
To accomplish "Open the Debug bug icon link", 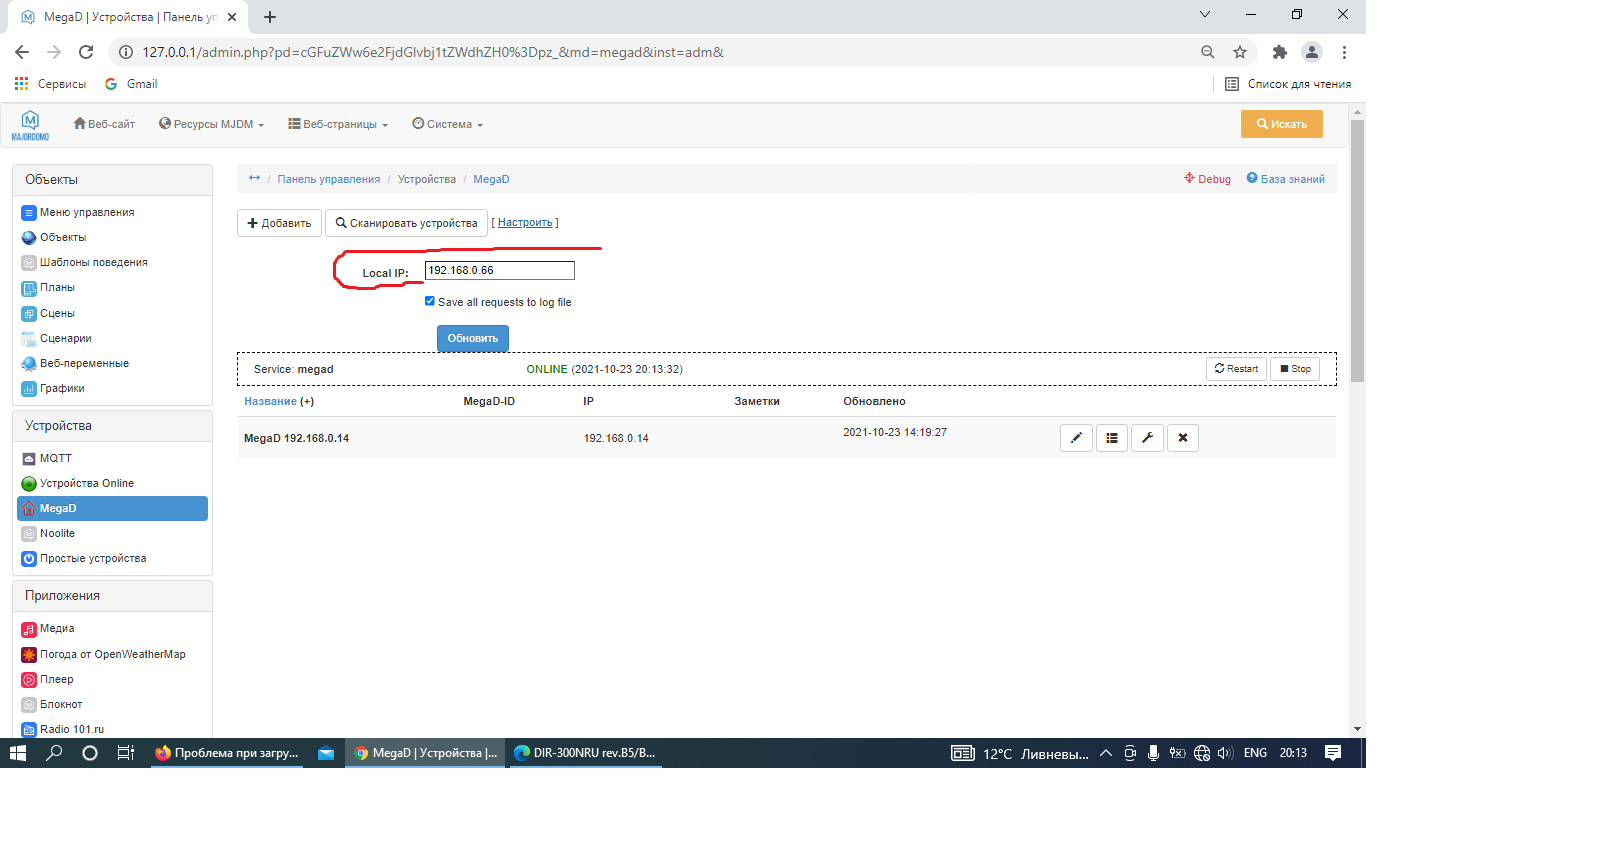I will (1207, 179).
